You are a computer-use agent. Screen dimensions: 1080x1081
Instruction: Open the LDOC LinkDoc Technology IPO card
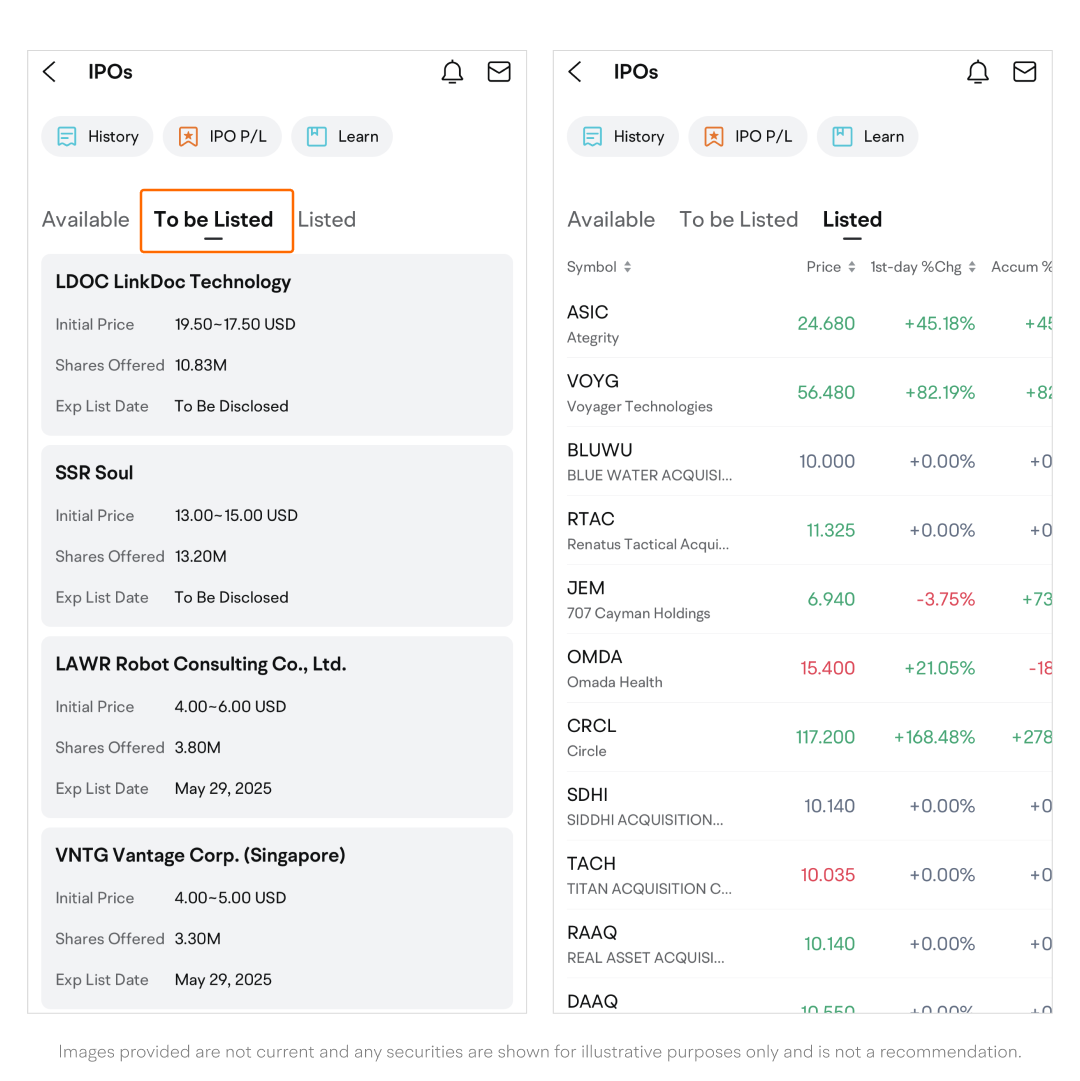277,344
